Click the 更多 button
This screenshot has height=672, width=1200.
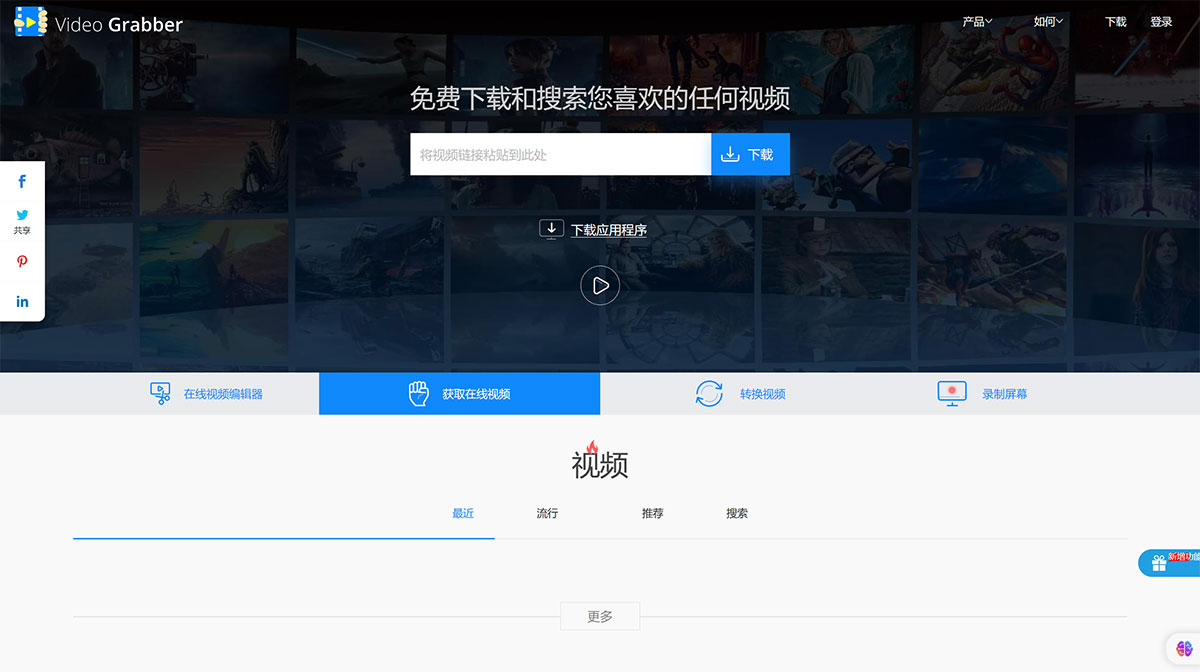[600, 616]
